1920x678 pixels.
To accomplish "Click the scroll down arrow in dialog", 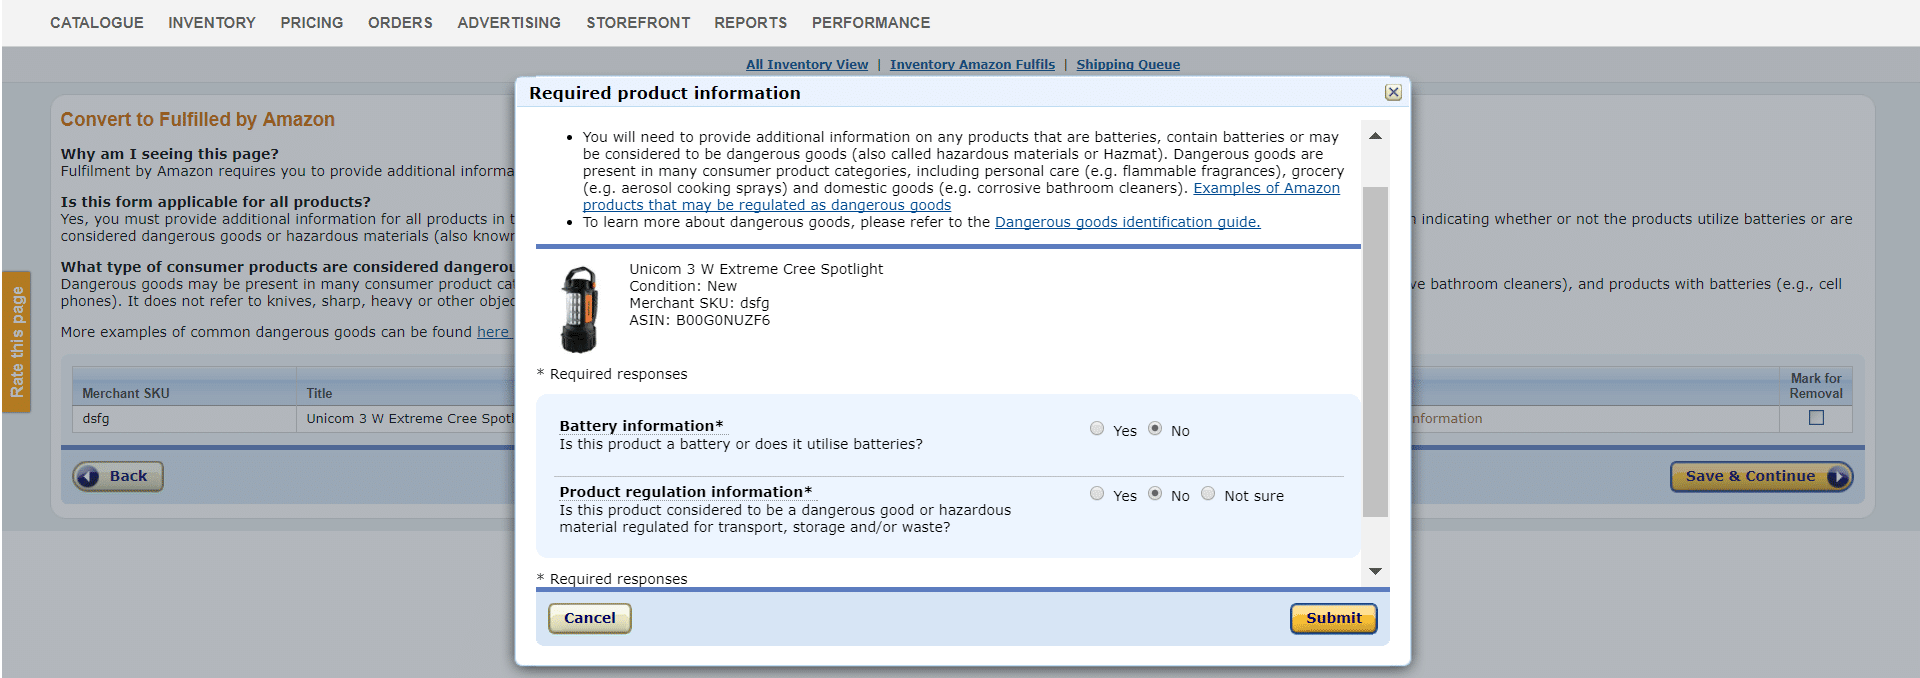I will [1375, 571].
